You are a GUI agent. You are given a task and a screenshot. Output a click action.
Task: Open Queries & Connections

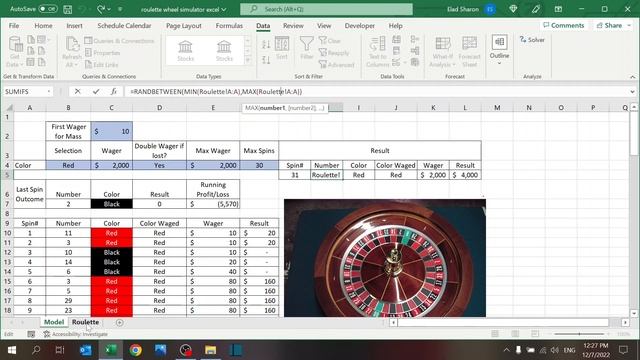click(119, 40)
